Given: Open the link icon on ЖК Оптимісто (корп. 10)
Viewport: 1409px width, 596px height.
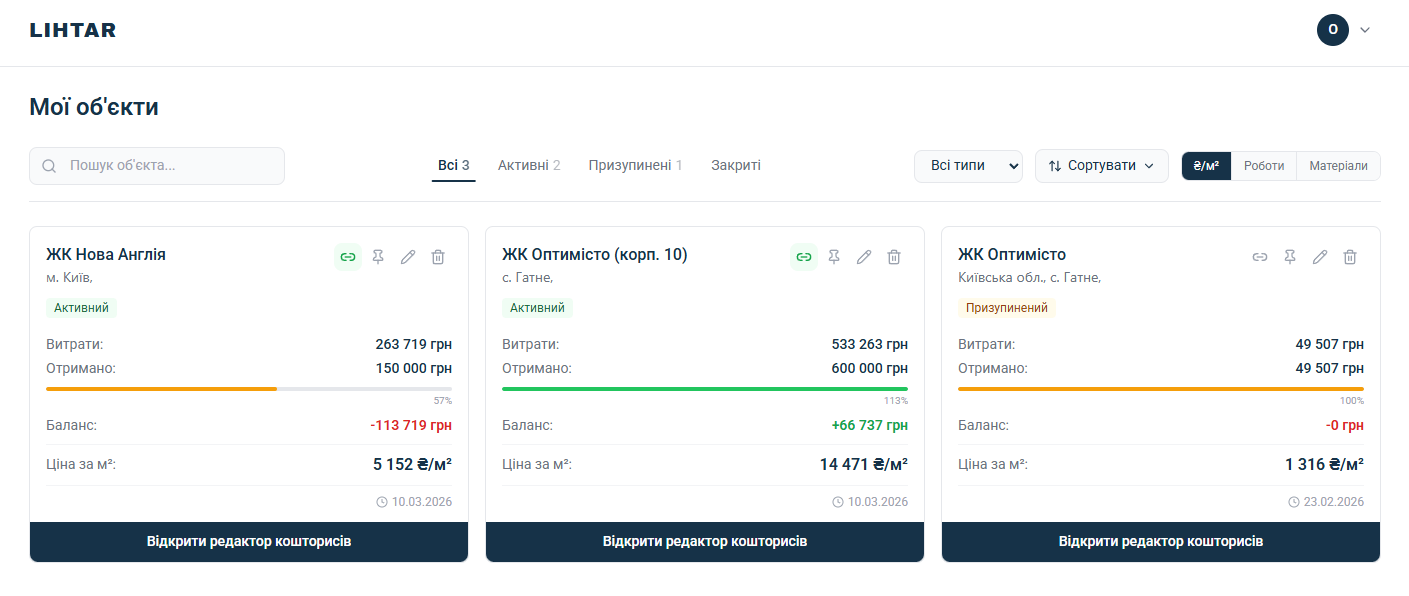Looking at the screenshot, I should point(804,257).
